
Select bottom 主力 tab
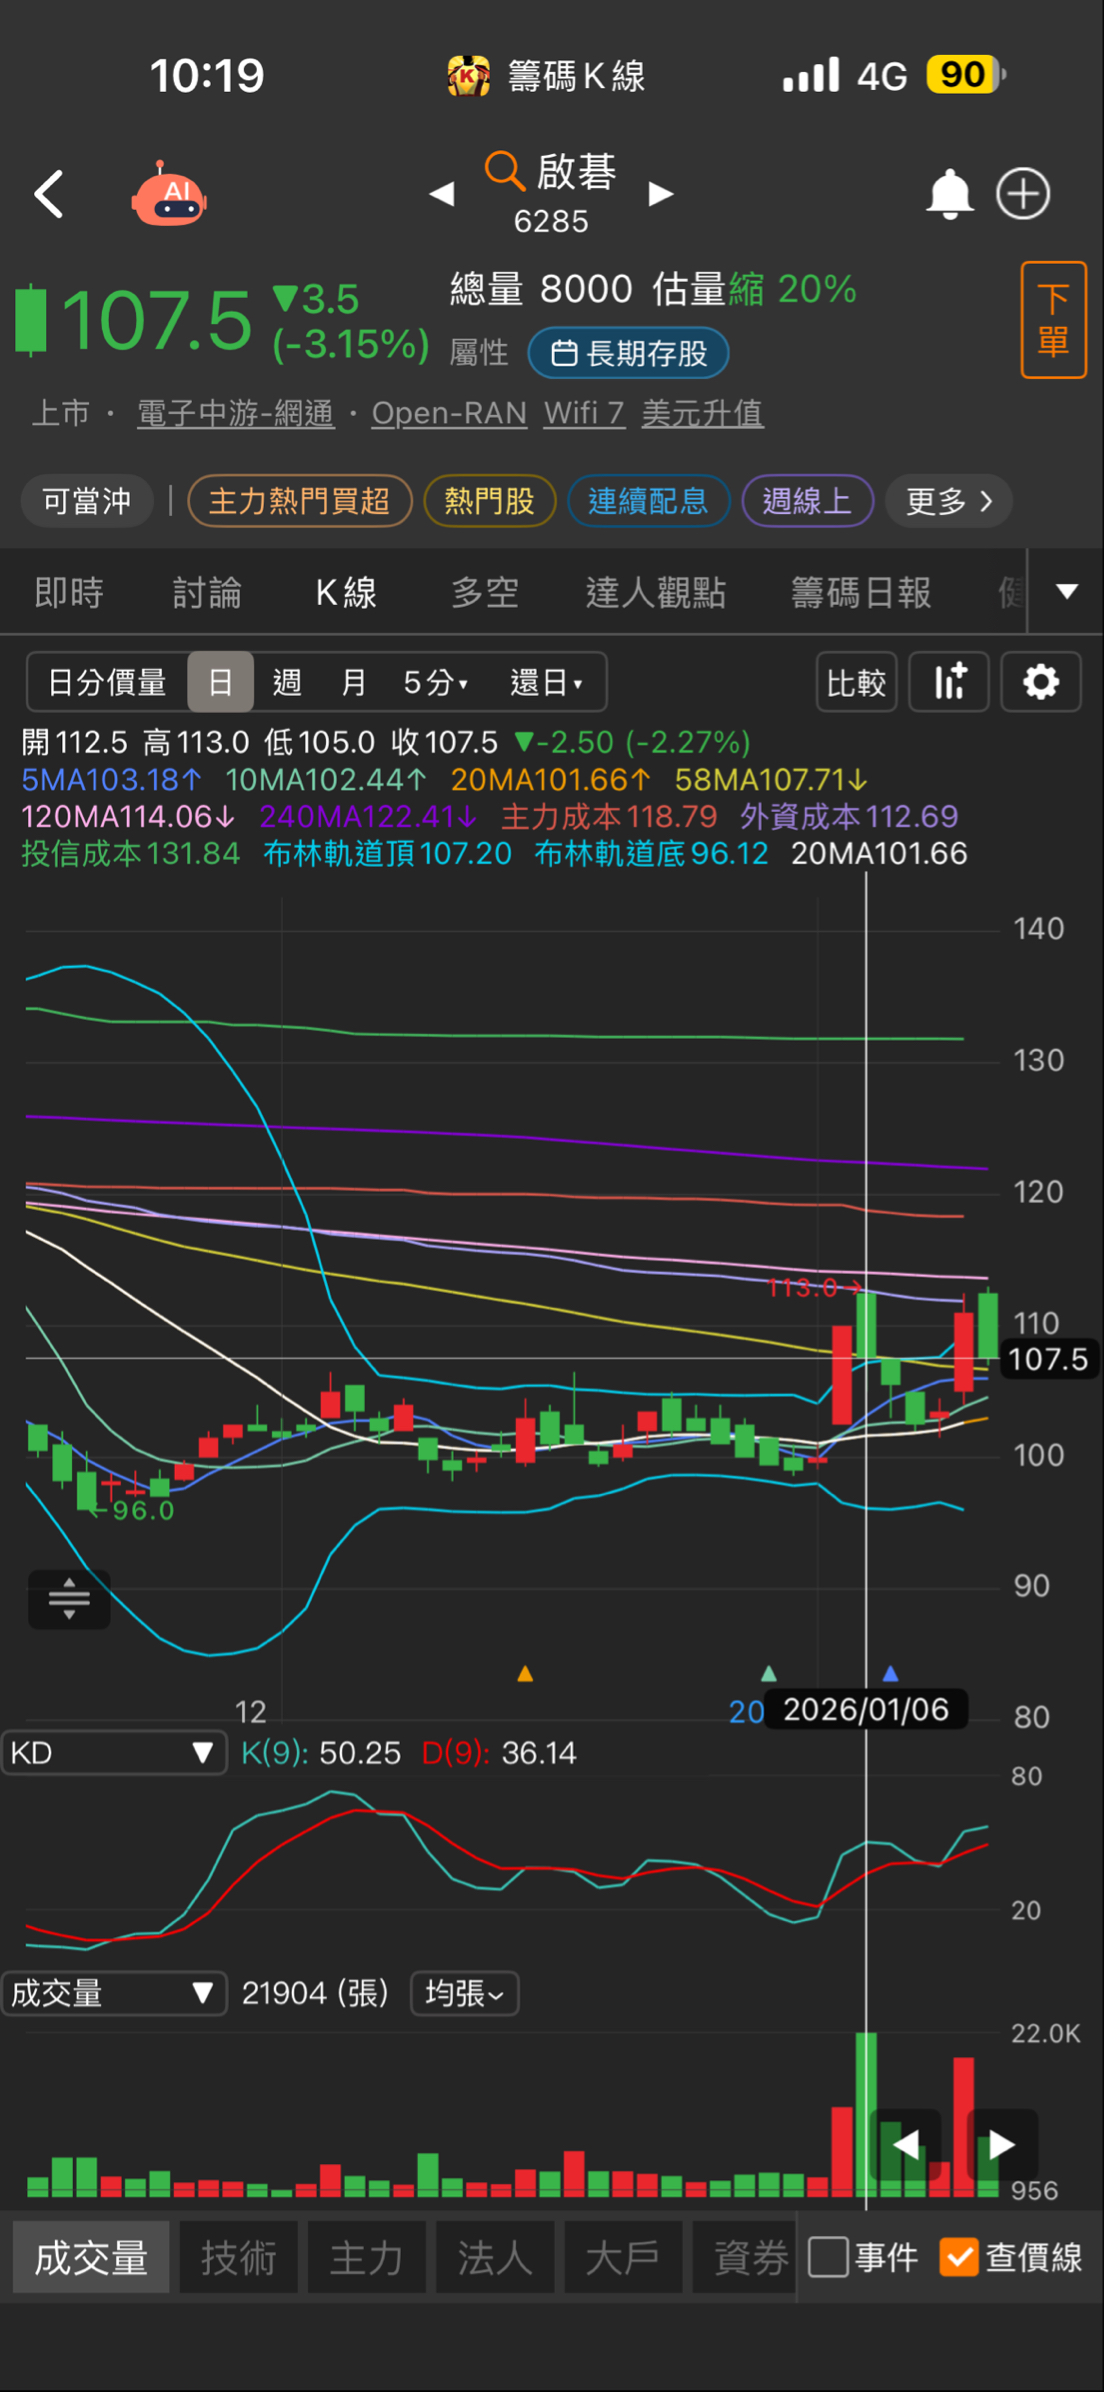[x=366, y=2258]
